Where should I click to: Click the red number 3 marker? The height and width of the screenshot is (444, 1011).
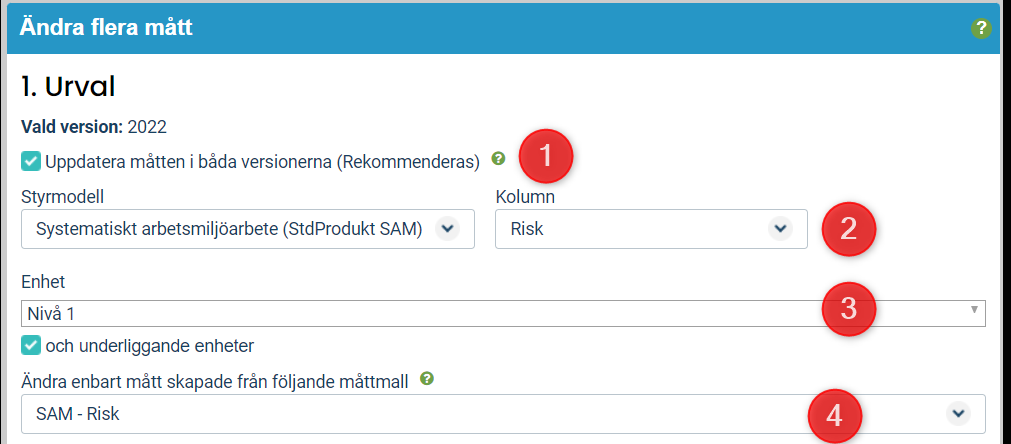coord(849,308)
